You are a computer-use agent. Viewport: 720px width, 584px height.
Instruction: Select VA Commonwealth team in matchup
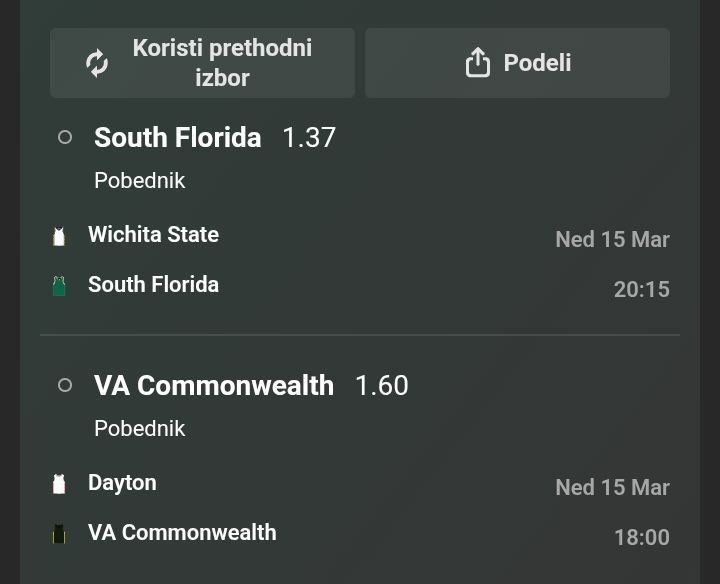[182, 533]
